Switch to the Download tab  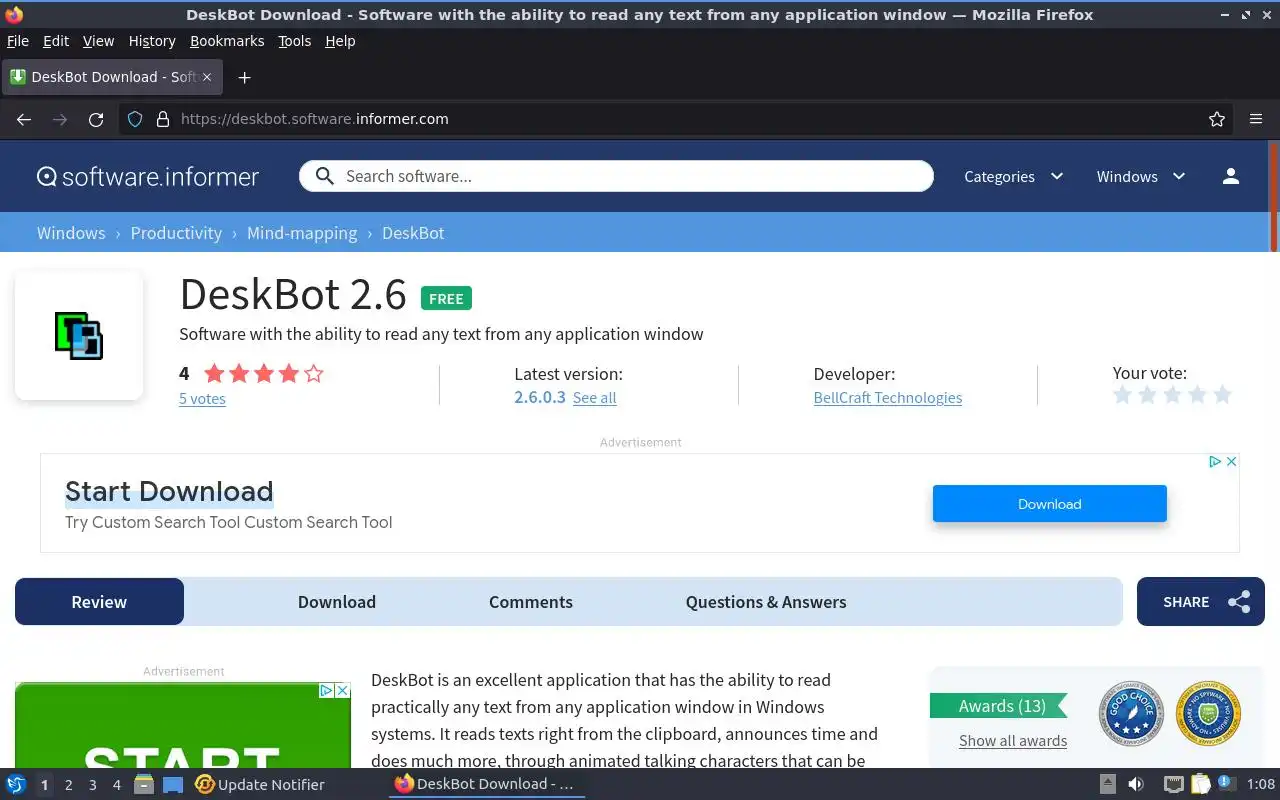click(337, 602)
